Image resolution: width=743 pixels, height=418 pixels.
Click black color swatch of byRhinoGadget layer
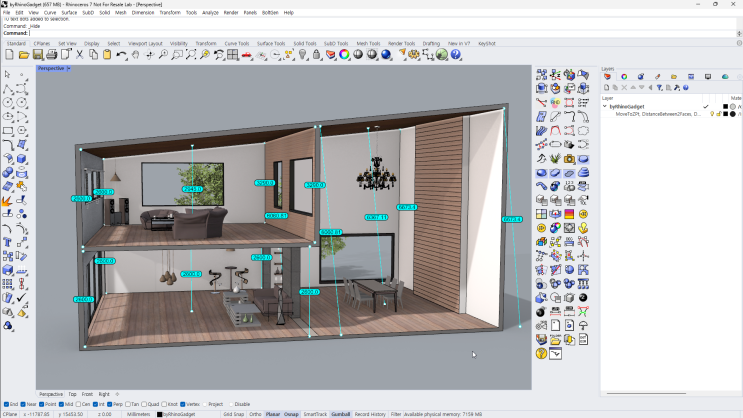click(x=725, y=107)
